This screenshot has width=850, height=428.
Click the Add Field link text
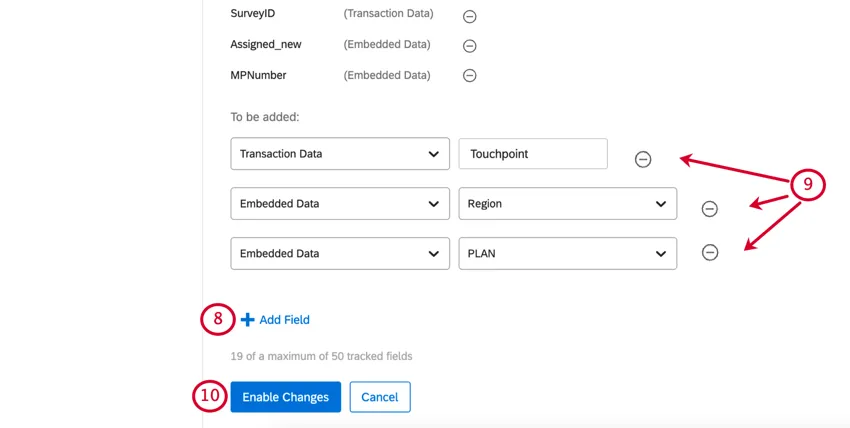[285, 320]
